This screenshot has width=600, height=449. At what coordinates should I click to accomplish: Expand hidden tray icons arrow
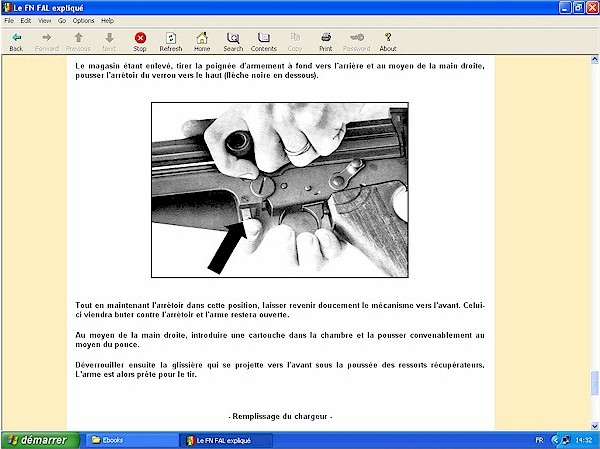point(555,440)
